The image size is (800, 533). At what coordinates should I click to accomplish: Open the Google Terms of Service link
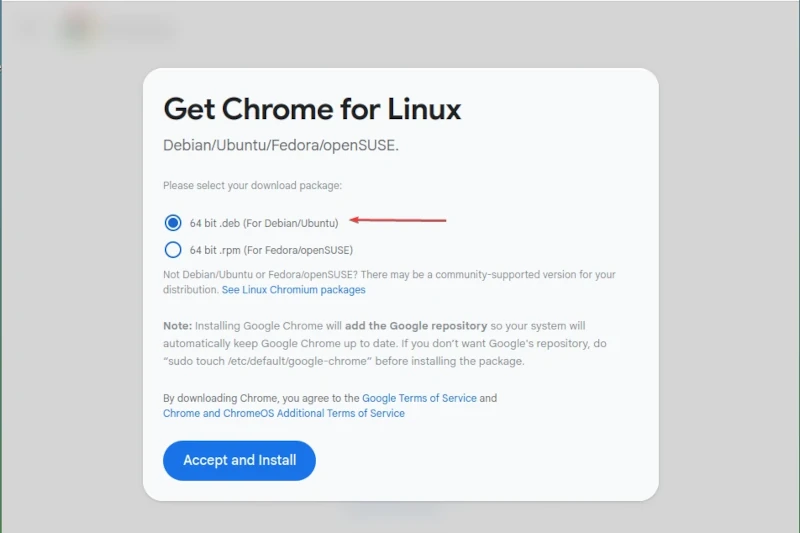coord(419,398)
